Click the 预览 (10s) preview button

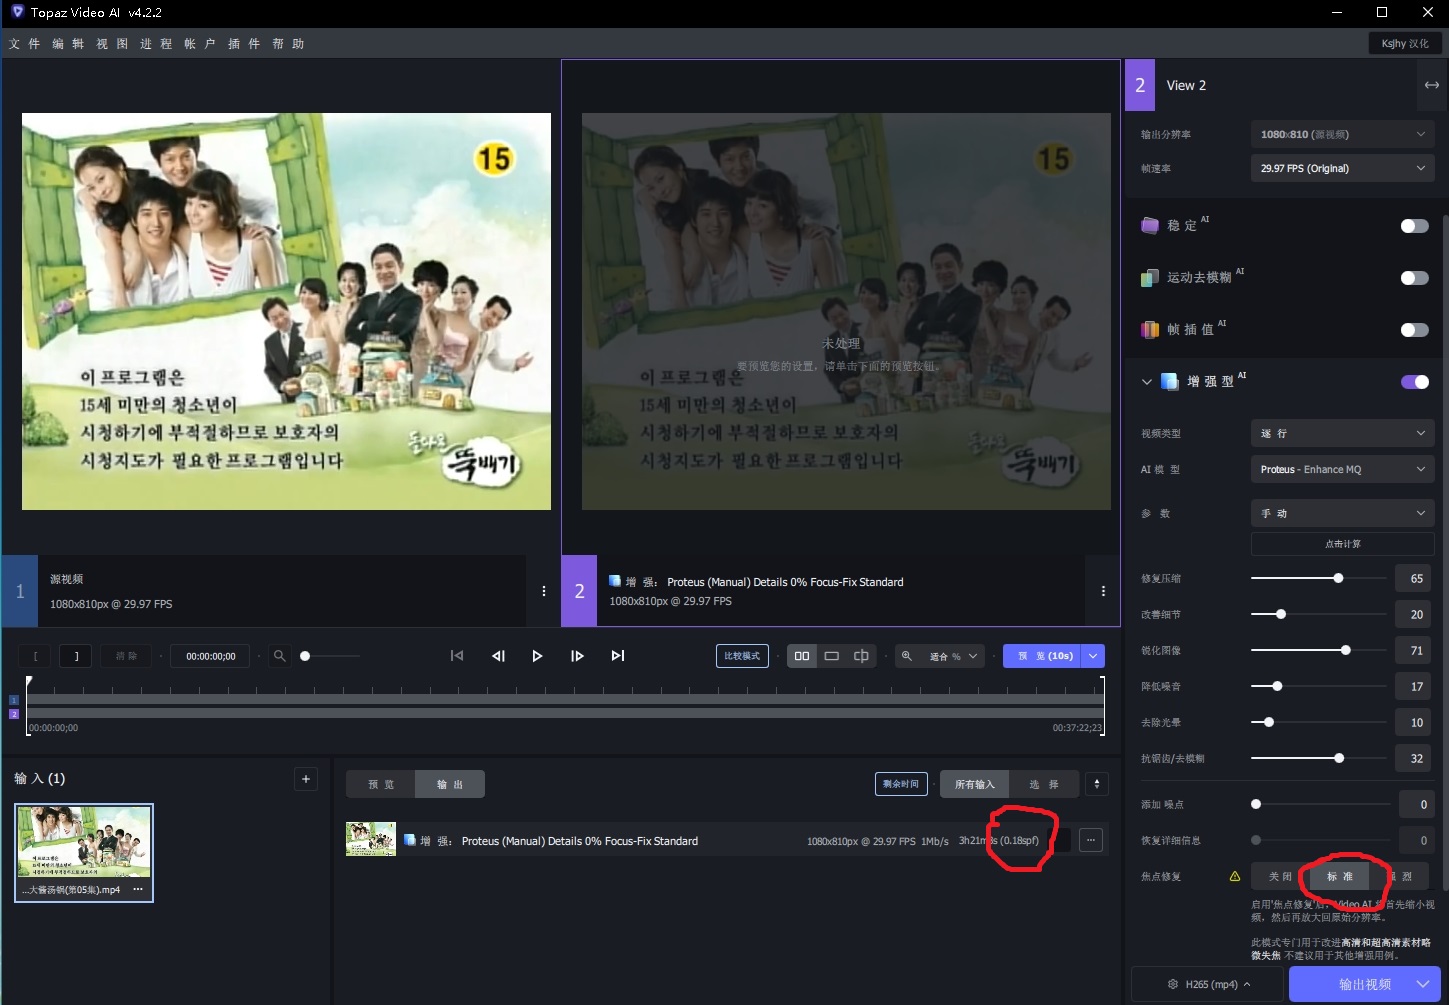tap(1044, 656)
